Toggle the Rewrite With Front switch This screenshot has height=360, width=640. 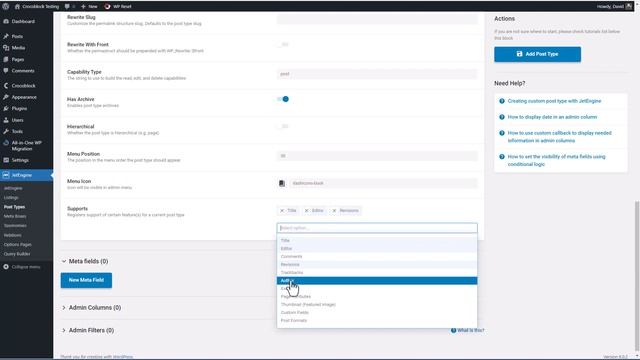click(x=283, y=44)
